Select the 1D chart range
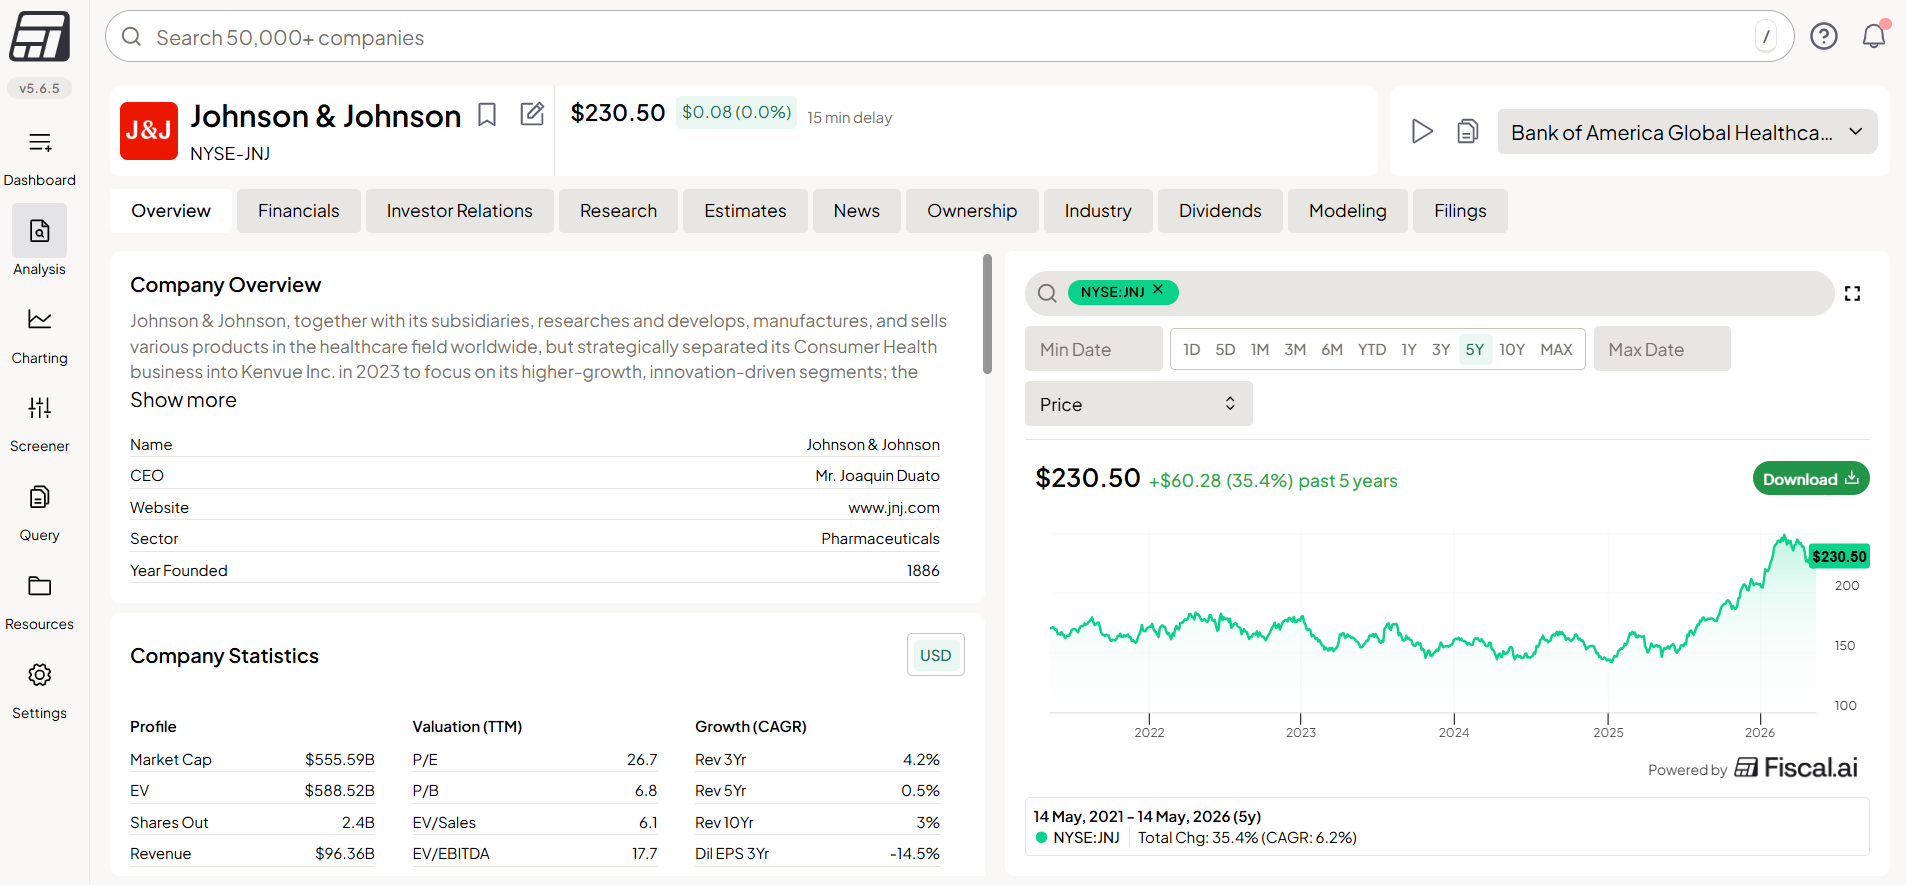 (1192, 350)
